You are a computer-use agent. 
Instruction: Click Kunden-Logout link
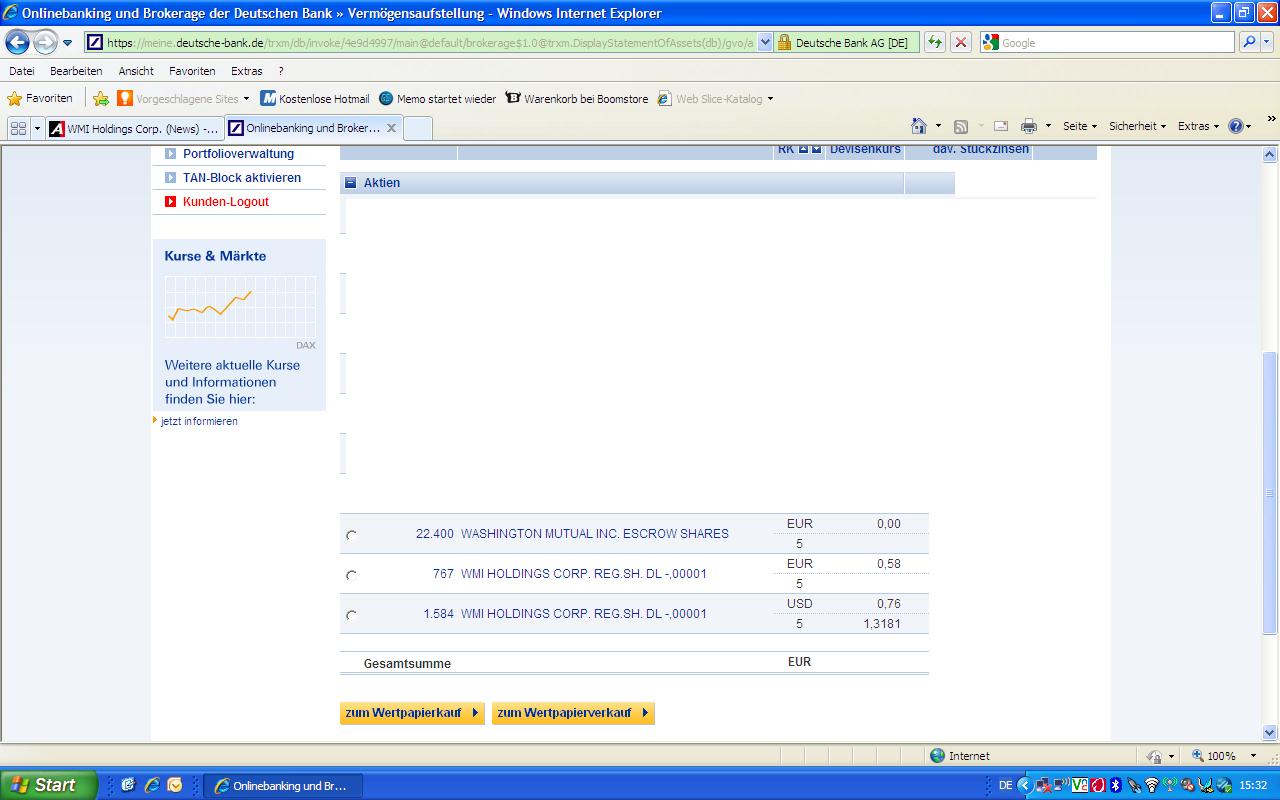pos(226,202)
